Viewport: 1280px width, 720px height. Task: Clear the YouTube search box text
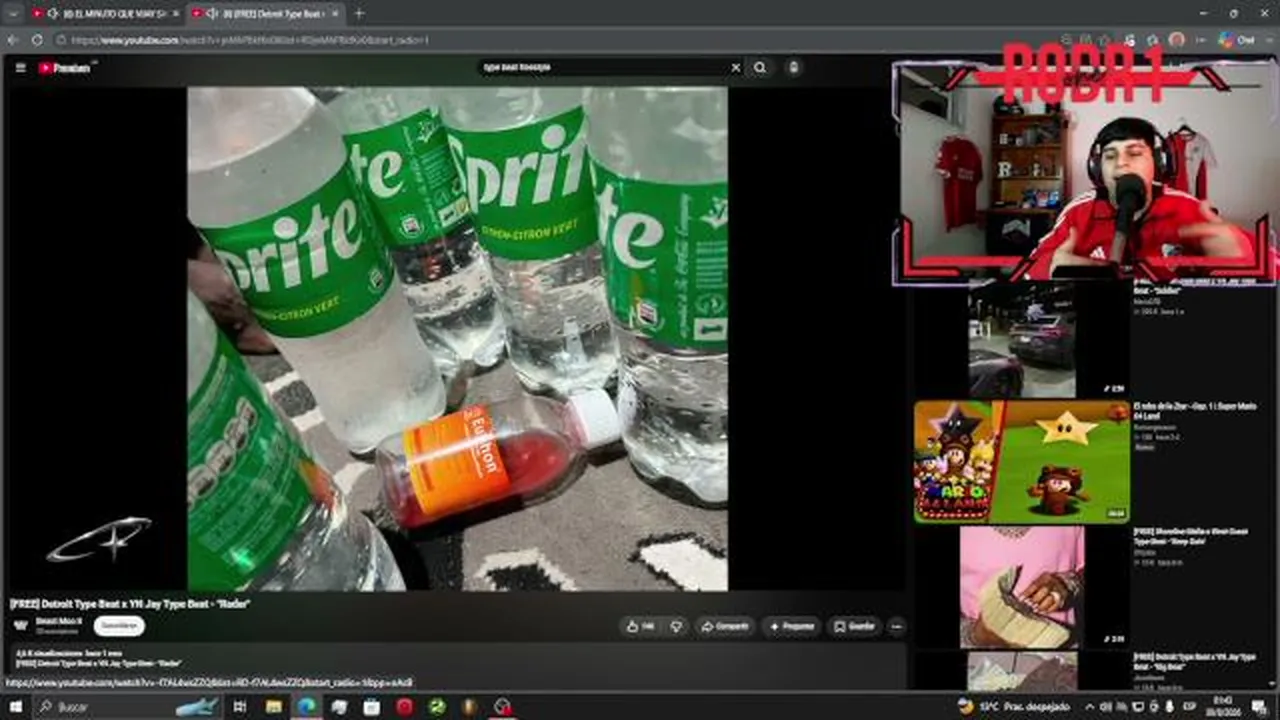[736, 68]
